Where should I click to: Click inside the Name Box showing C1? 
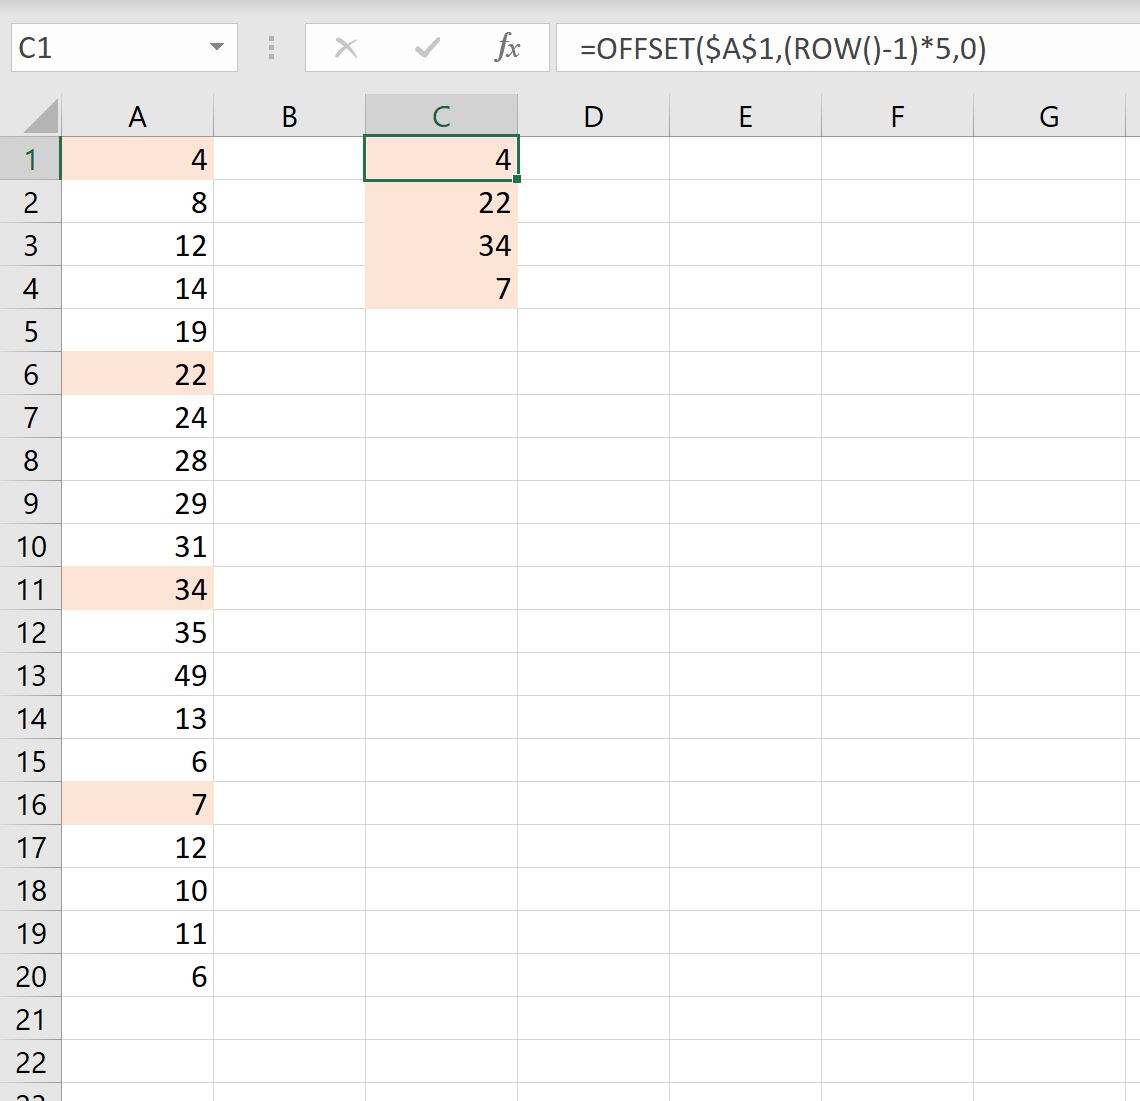coord(109,48)
